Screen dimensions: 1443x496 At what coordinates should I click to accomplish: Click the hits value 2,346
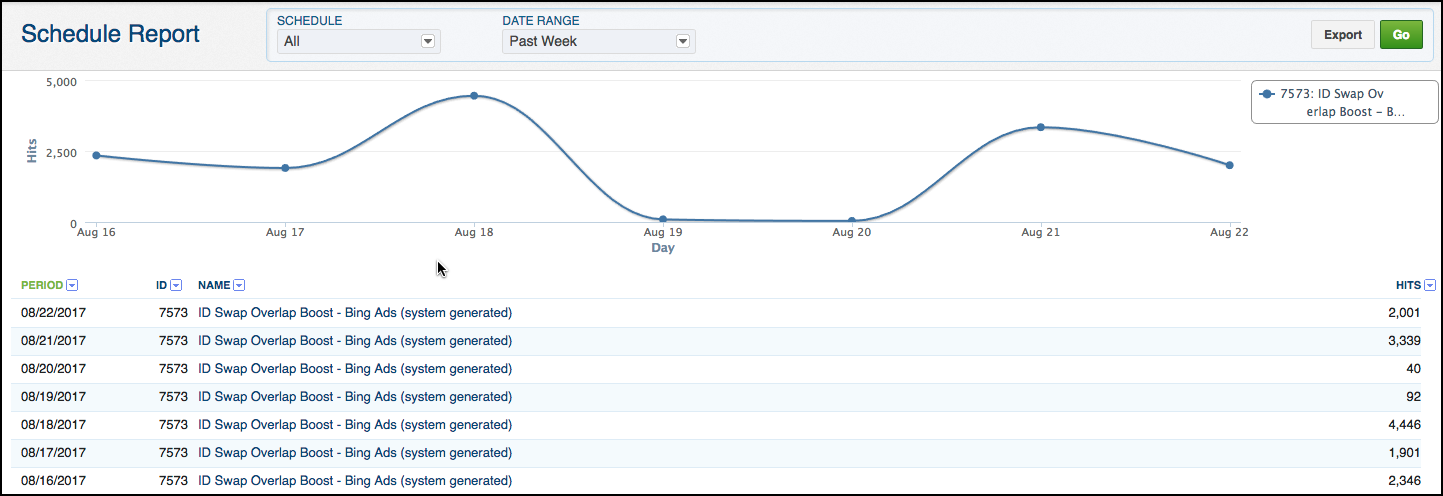point(1403,481)
